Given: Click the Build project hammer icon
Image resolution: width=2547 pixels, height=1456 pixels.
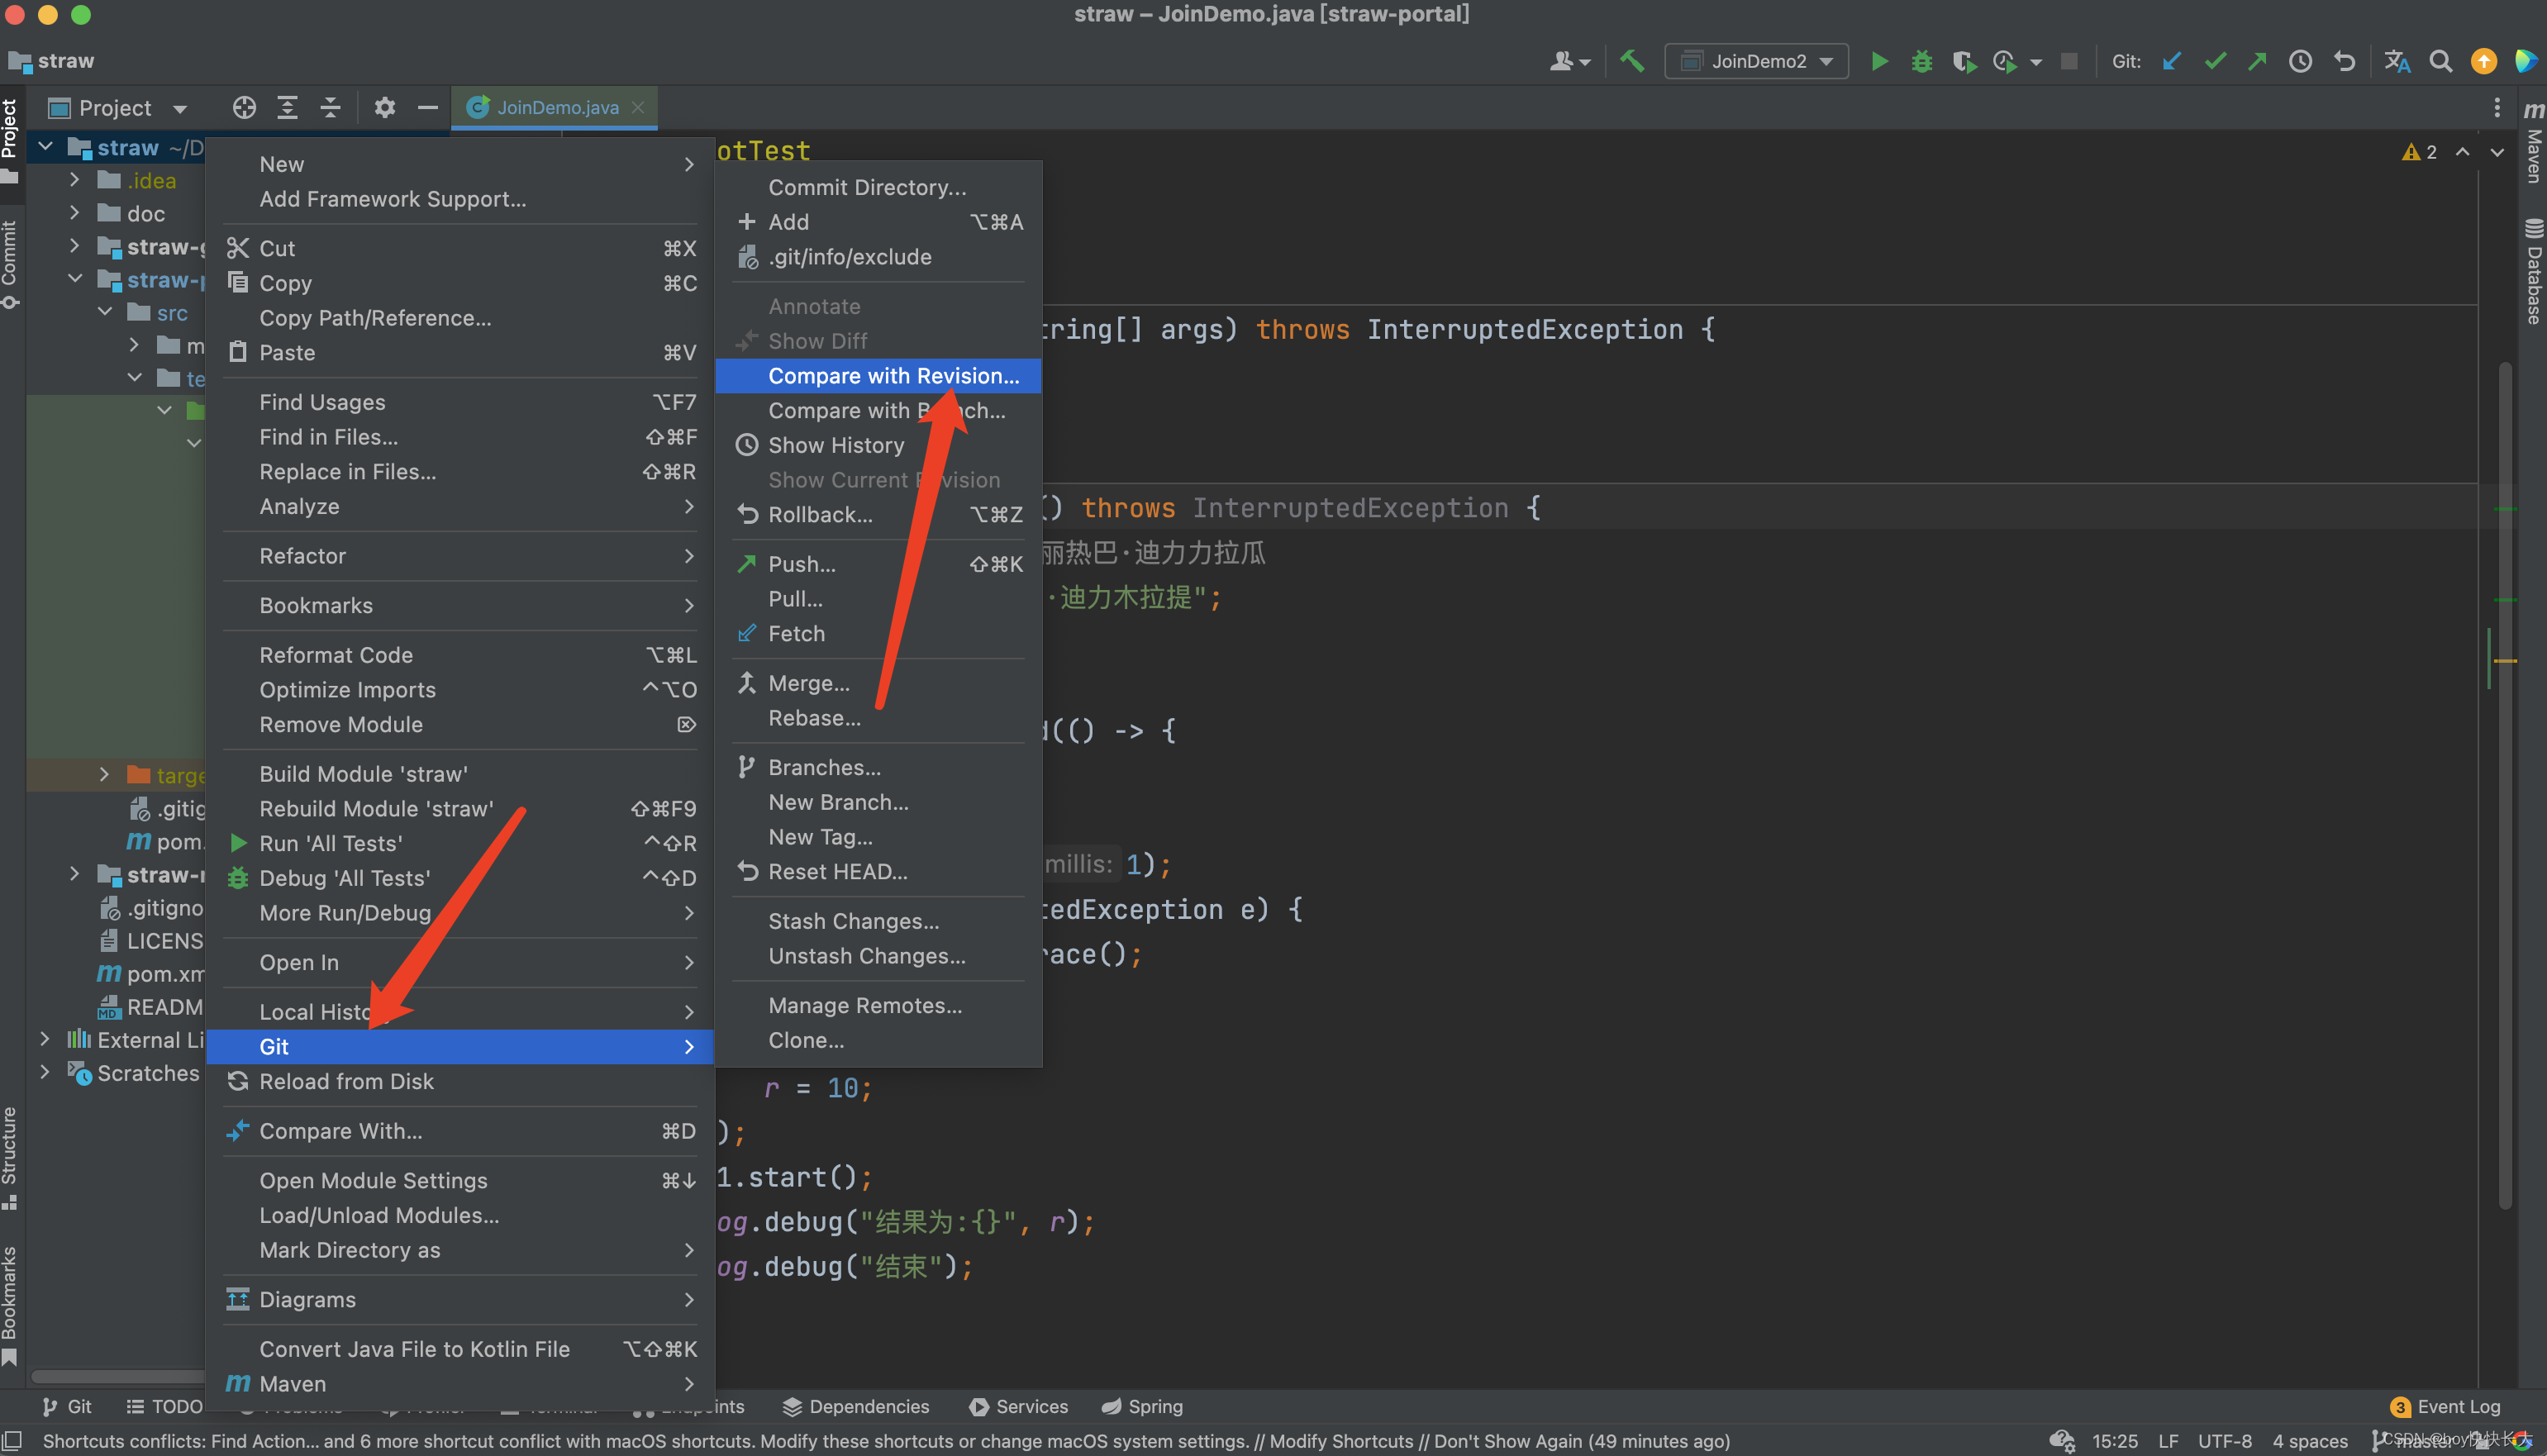Looking at the screenshot, I should click(1632, 61).
